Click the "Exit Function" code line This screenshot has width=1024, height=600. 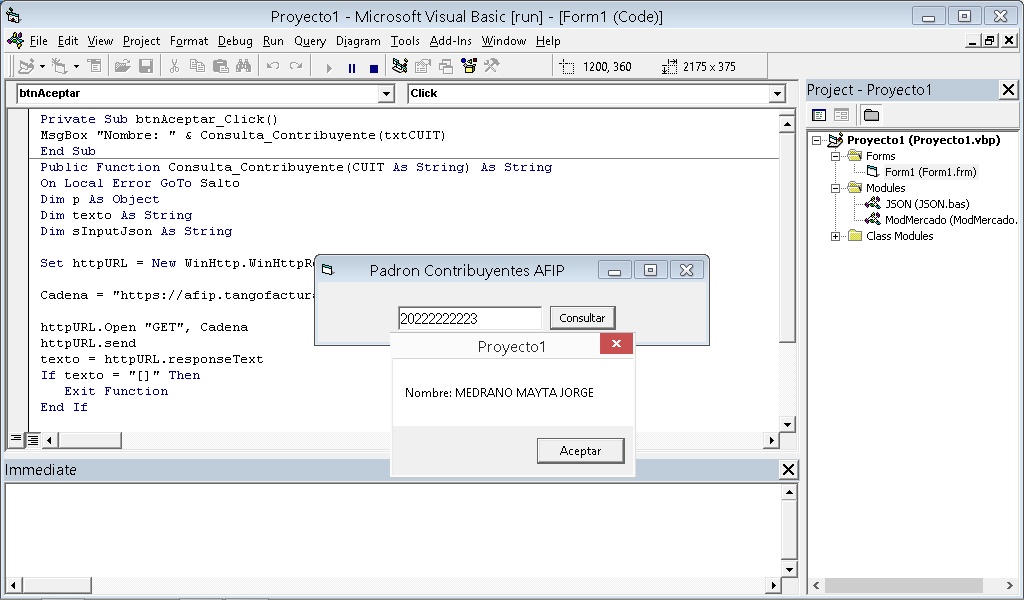[116, 392]
